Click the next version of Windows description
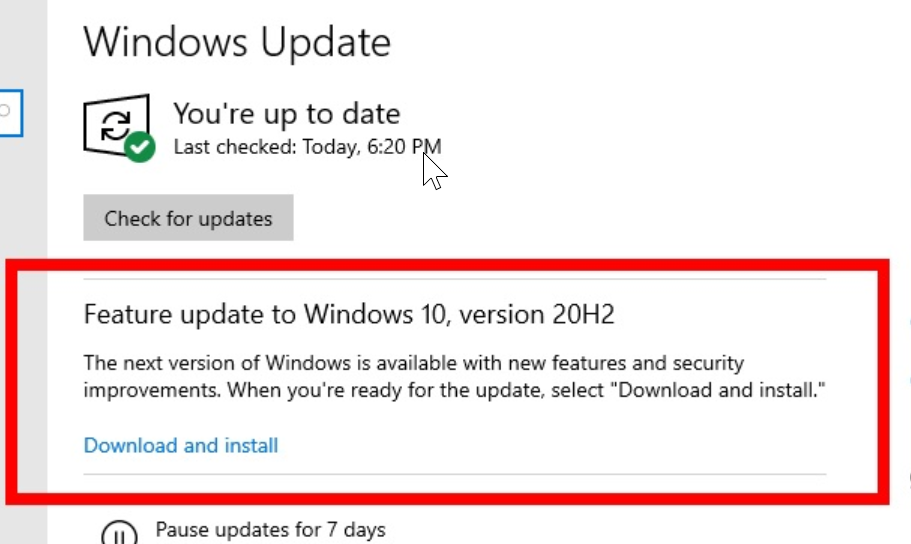This screenshot has height=544, width=911. pyautogui.click(x=413, y=362)
